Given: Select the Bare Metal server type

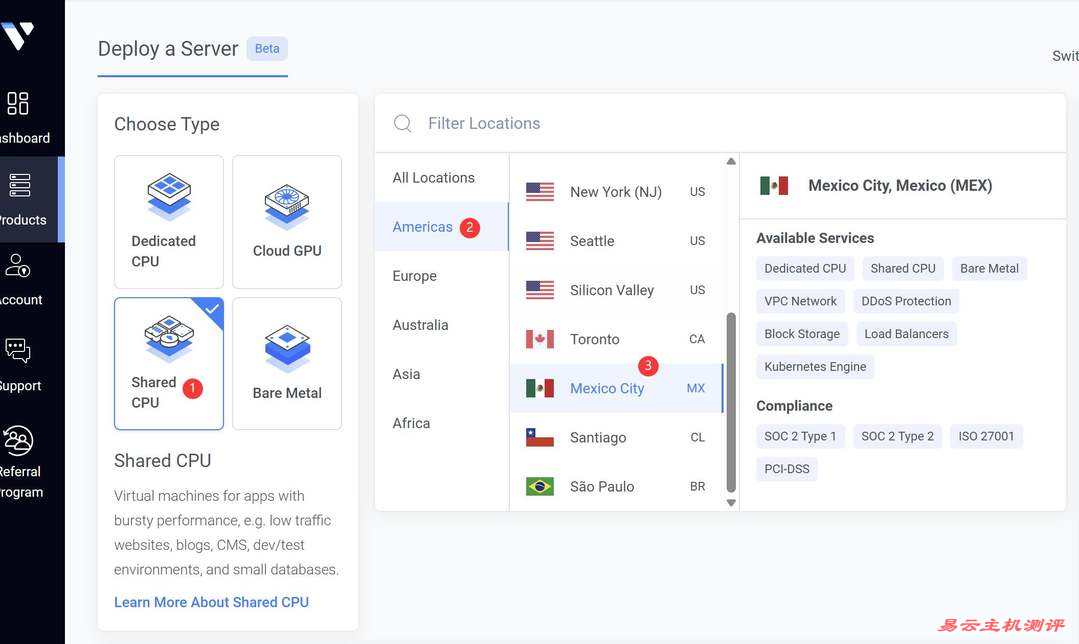Looking at the screenshot, I should click(x=287, y=363).
